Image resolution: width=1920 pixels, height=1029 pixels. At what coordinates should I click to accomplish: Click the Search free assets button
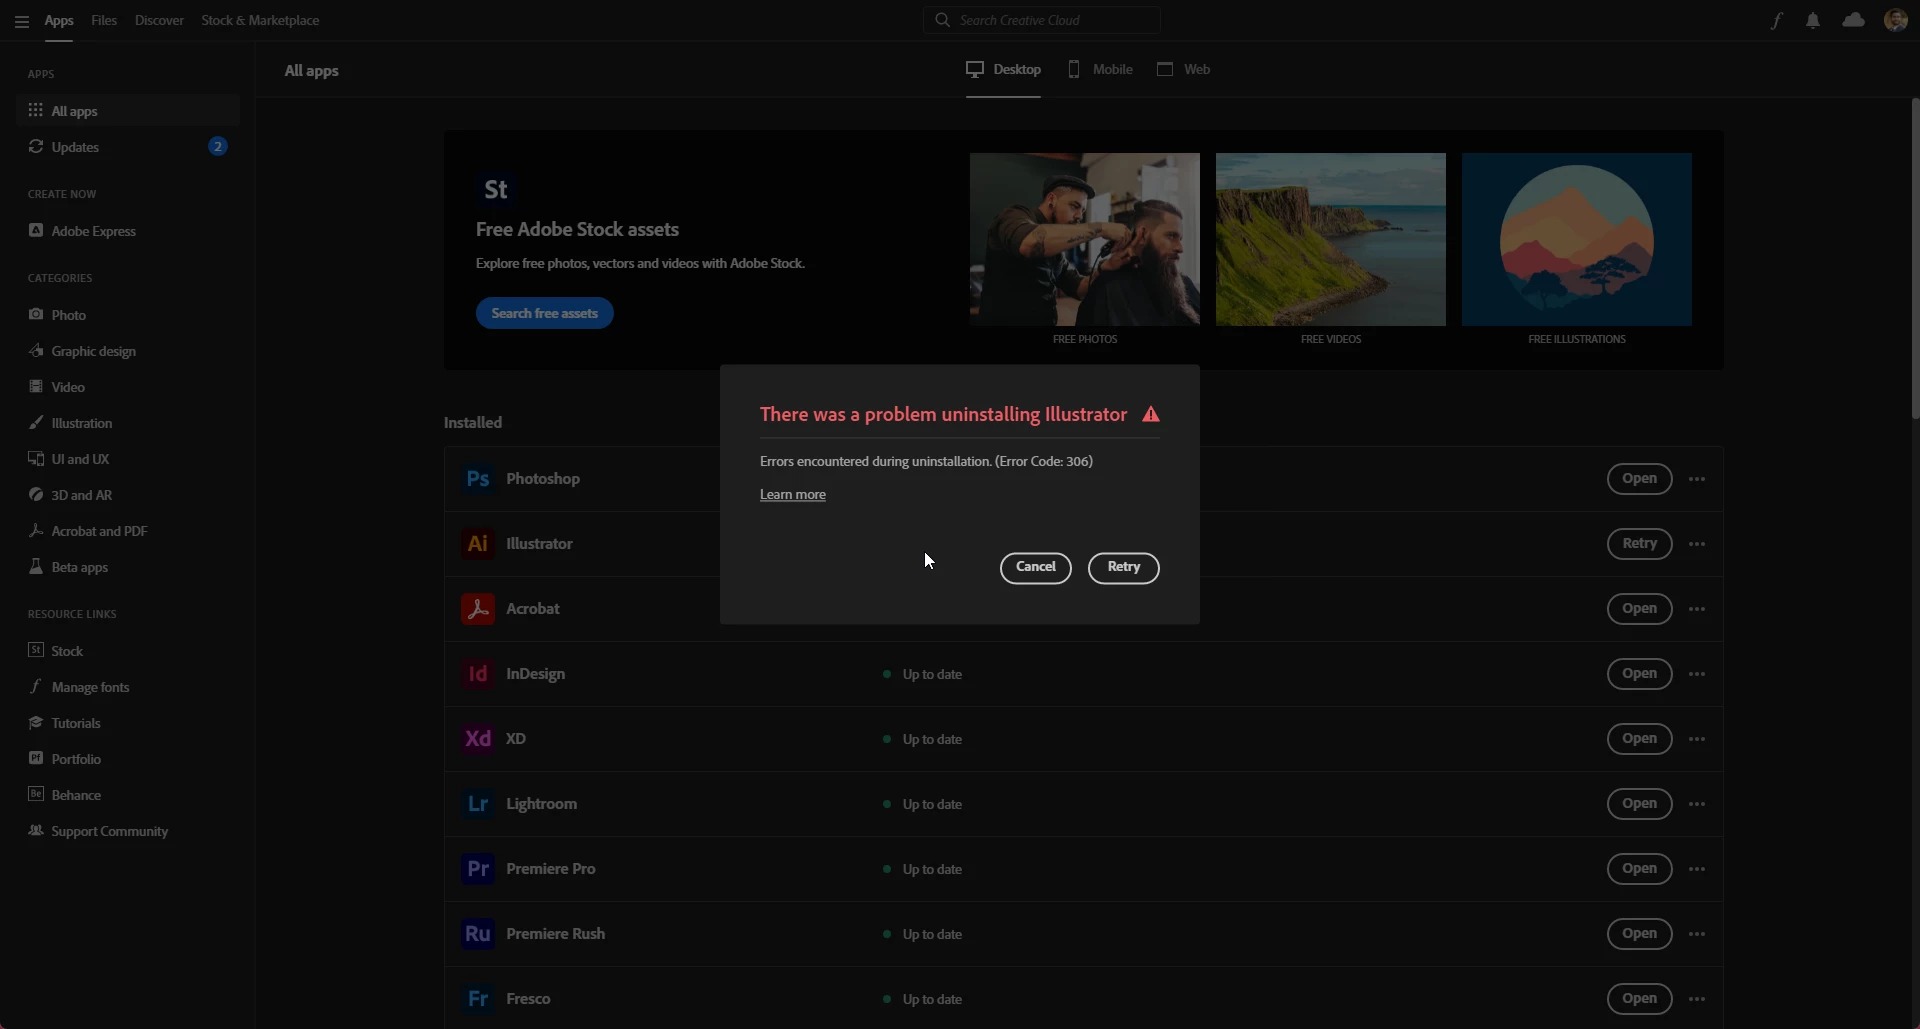pos(545,313)
